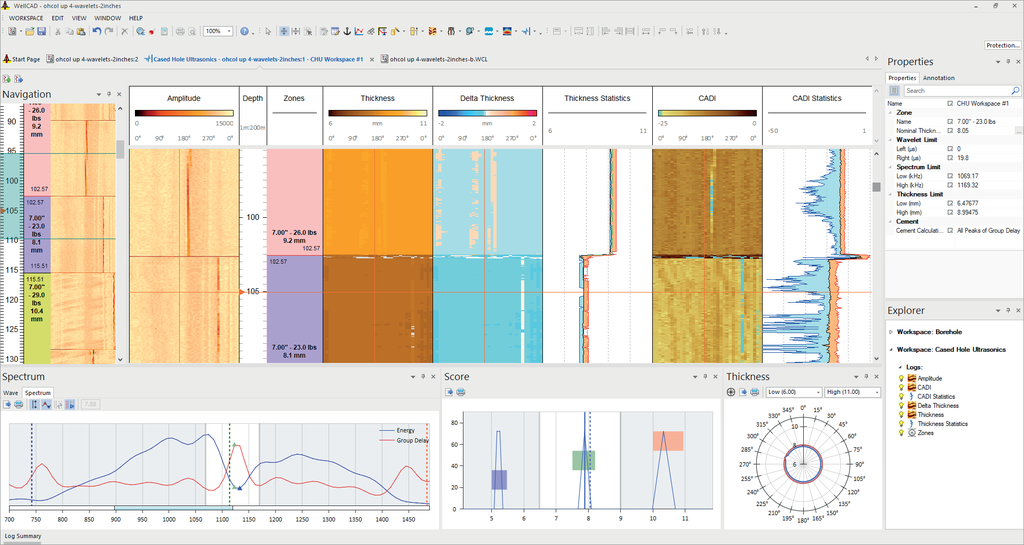Click the anchor icon in the toolbar

pos(346,31)
